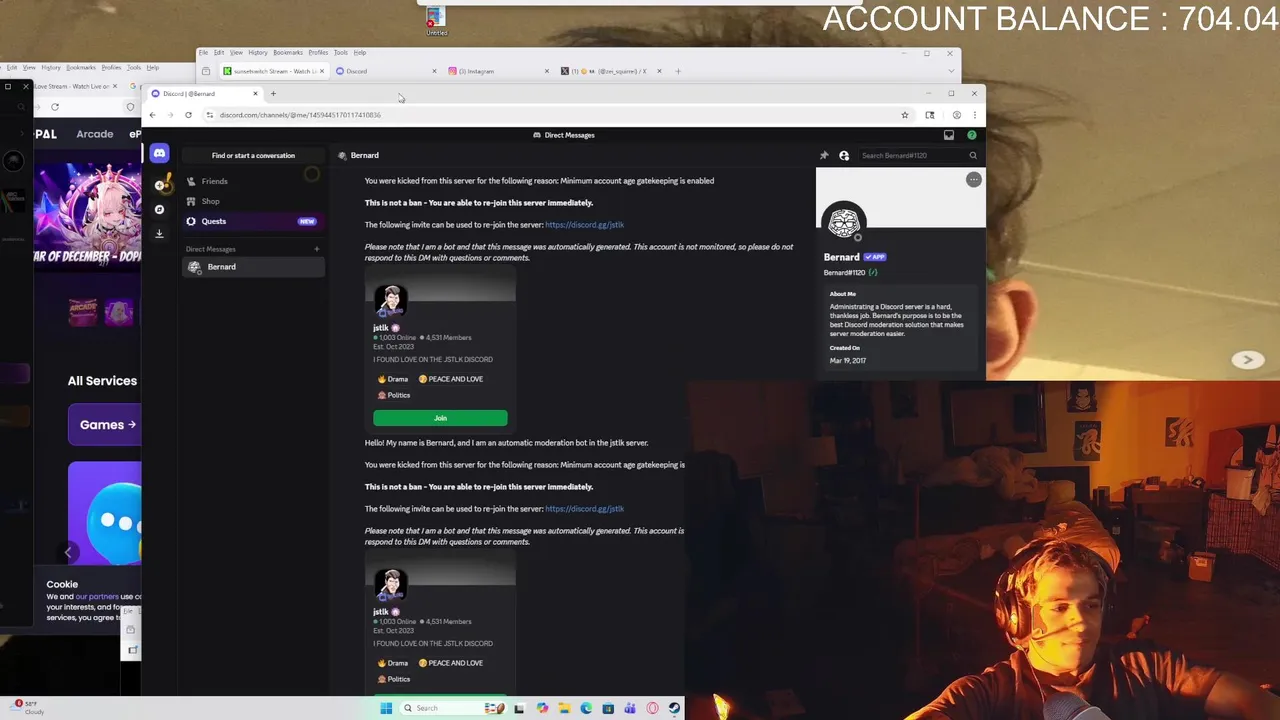Click Bernard avatar in profile panel
This screenshot has width=1280, height=720.
coord(844,221)
